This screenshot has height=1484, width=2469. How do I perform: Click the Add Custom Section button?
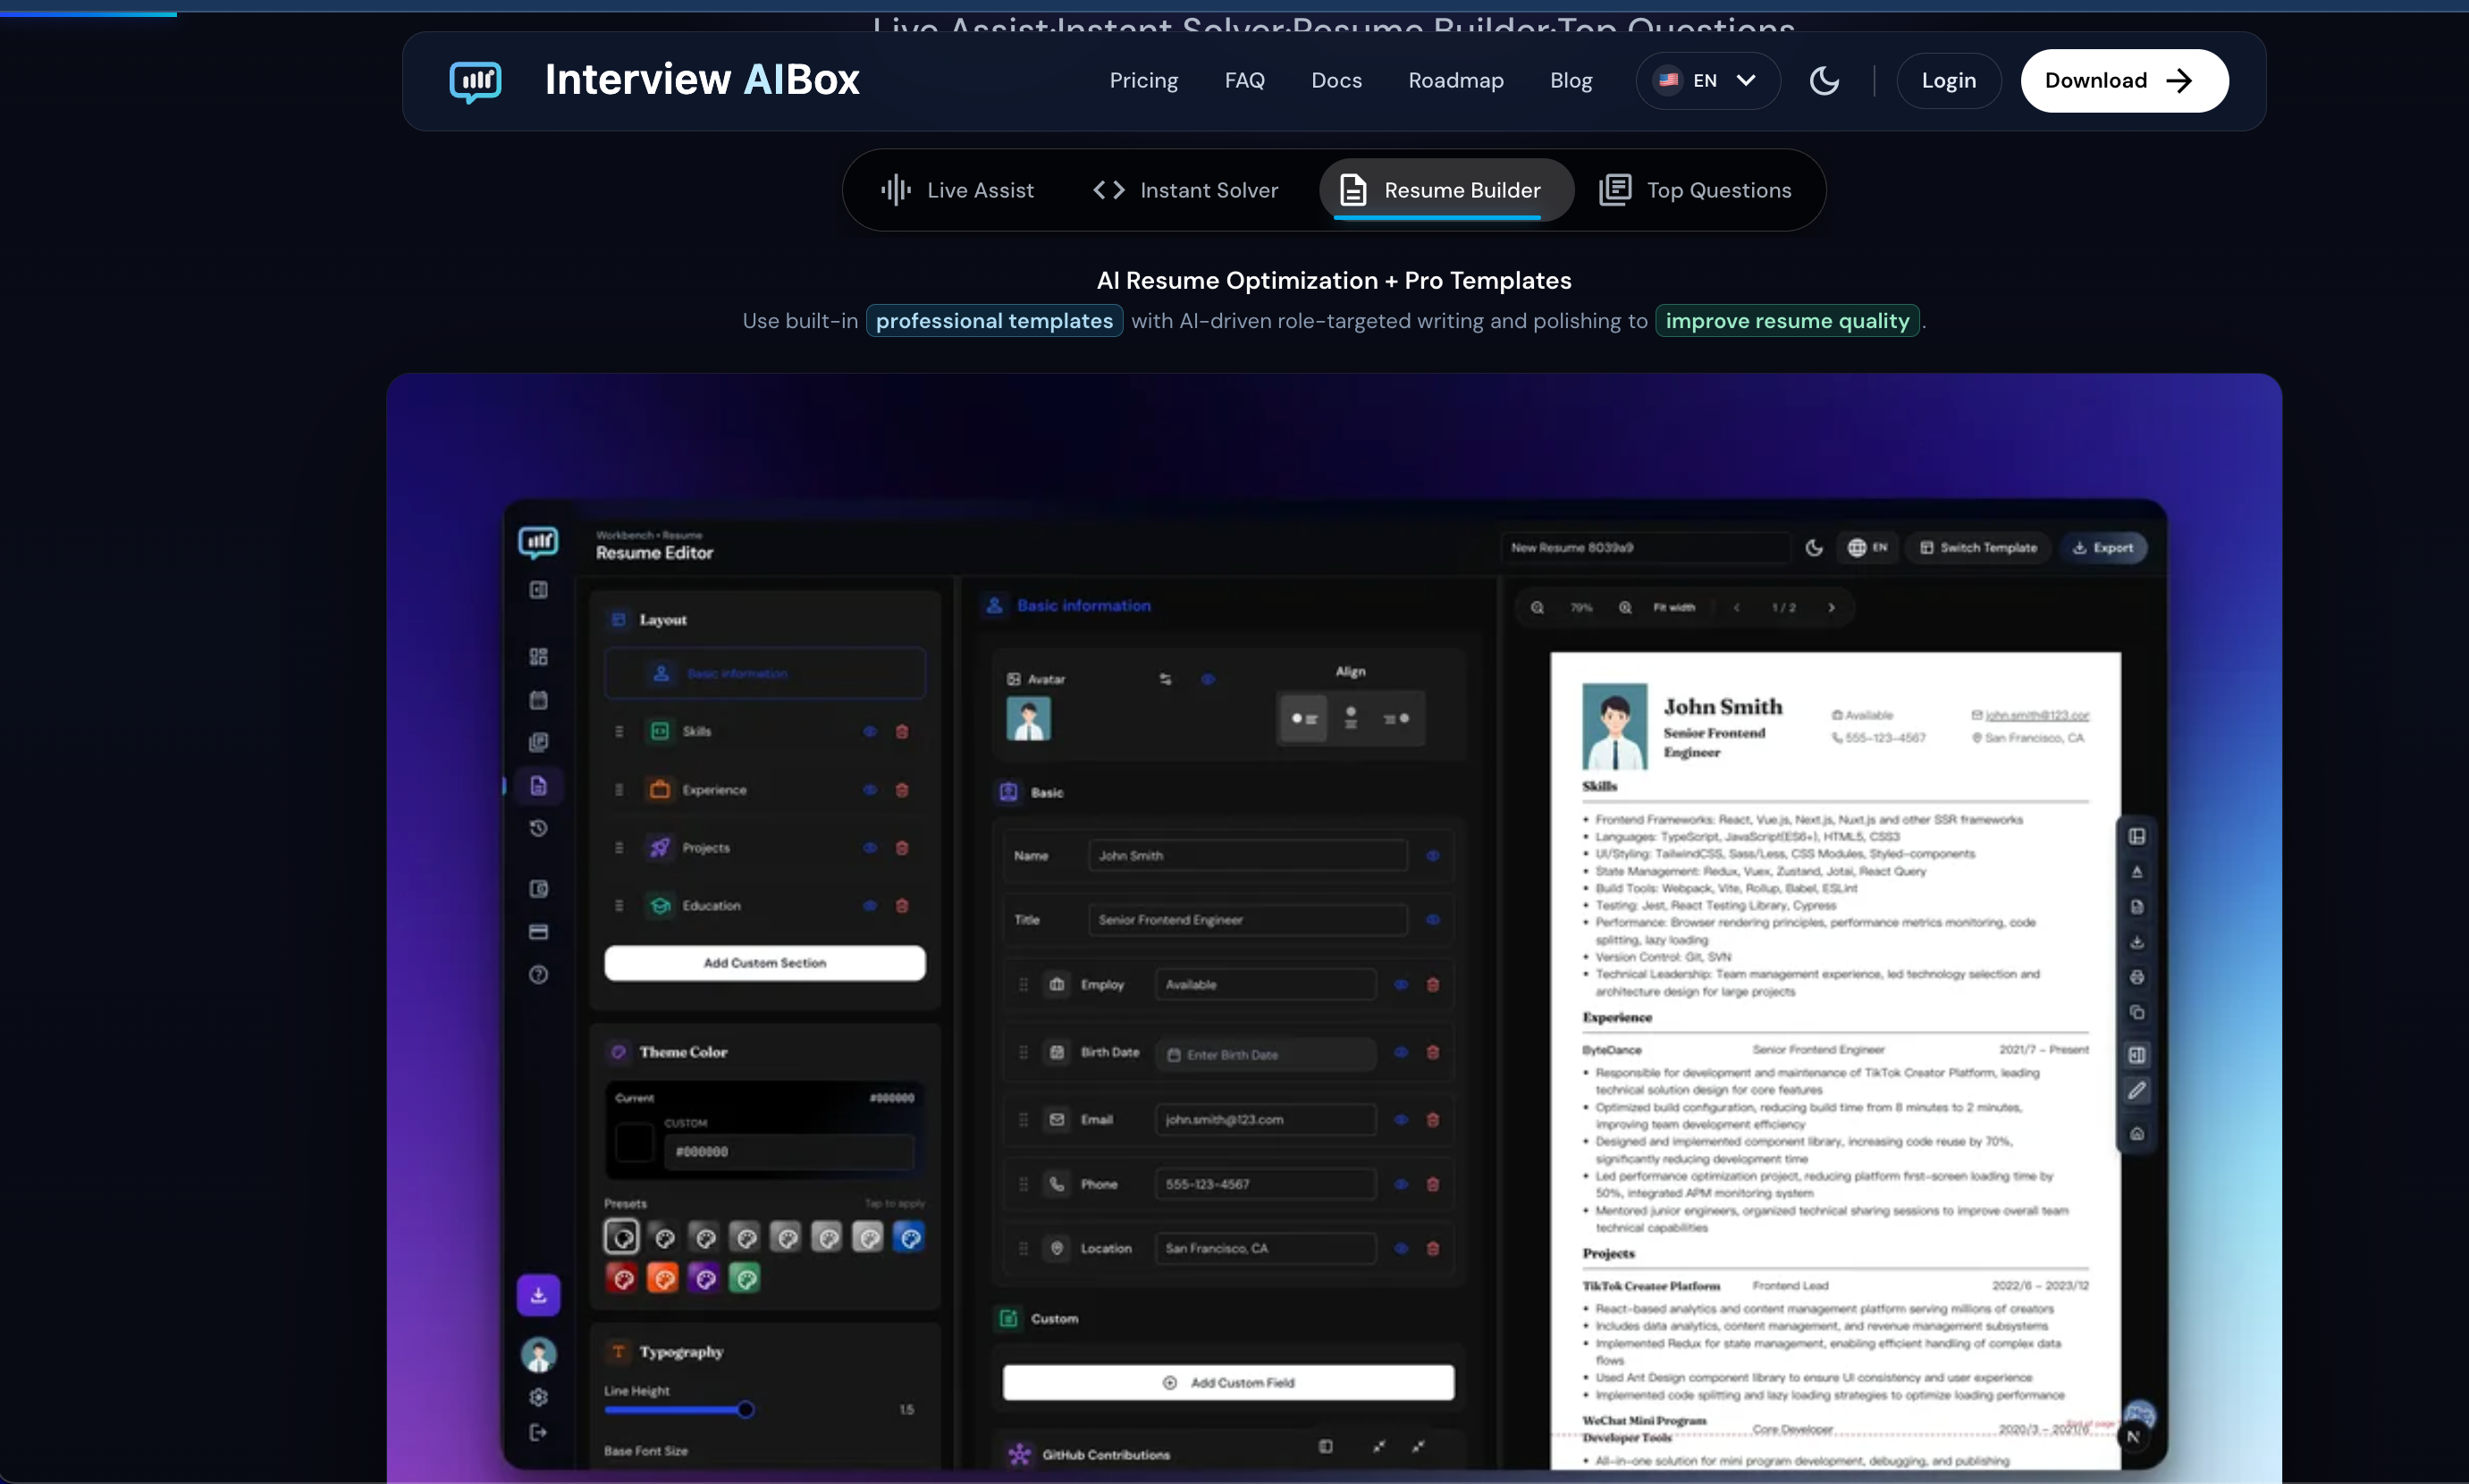coord(764,964)
